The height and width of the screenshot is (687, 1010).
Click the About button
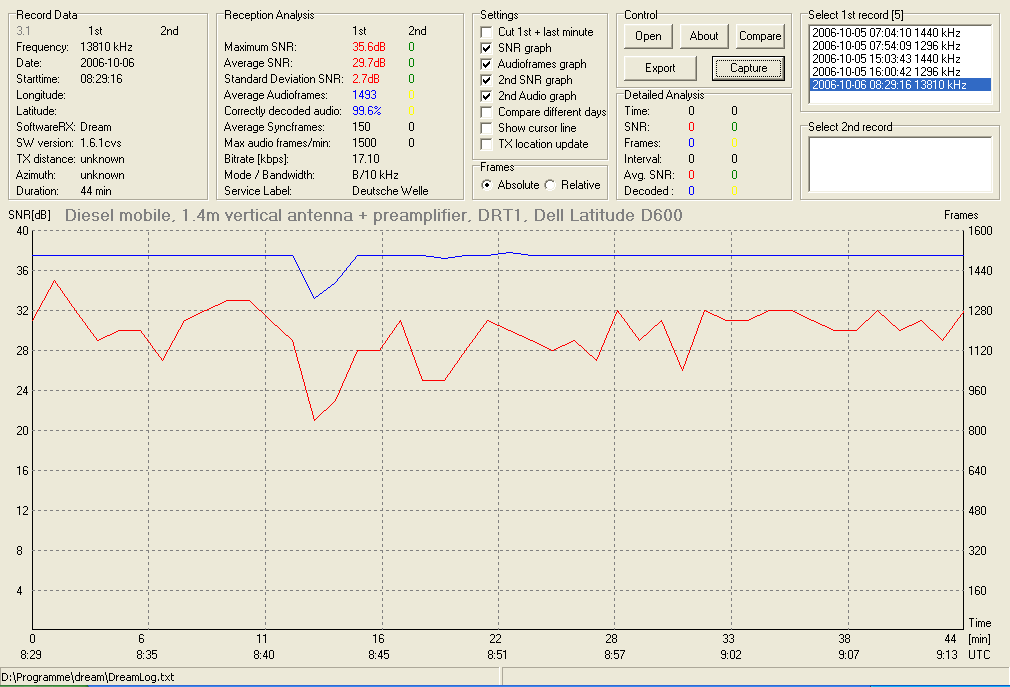click(703, 36)
